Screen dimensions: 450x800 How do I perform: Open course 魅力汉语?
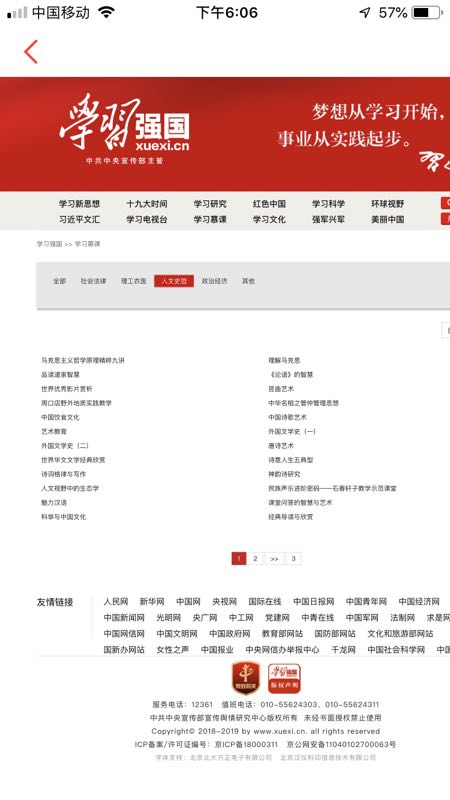54,503
